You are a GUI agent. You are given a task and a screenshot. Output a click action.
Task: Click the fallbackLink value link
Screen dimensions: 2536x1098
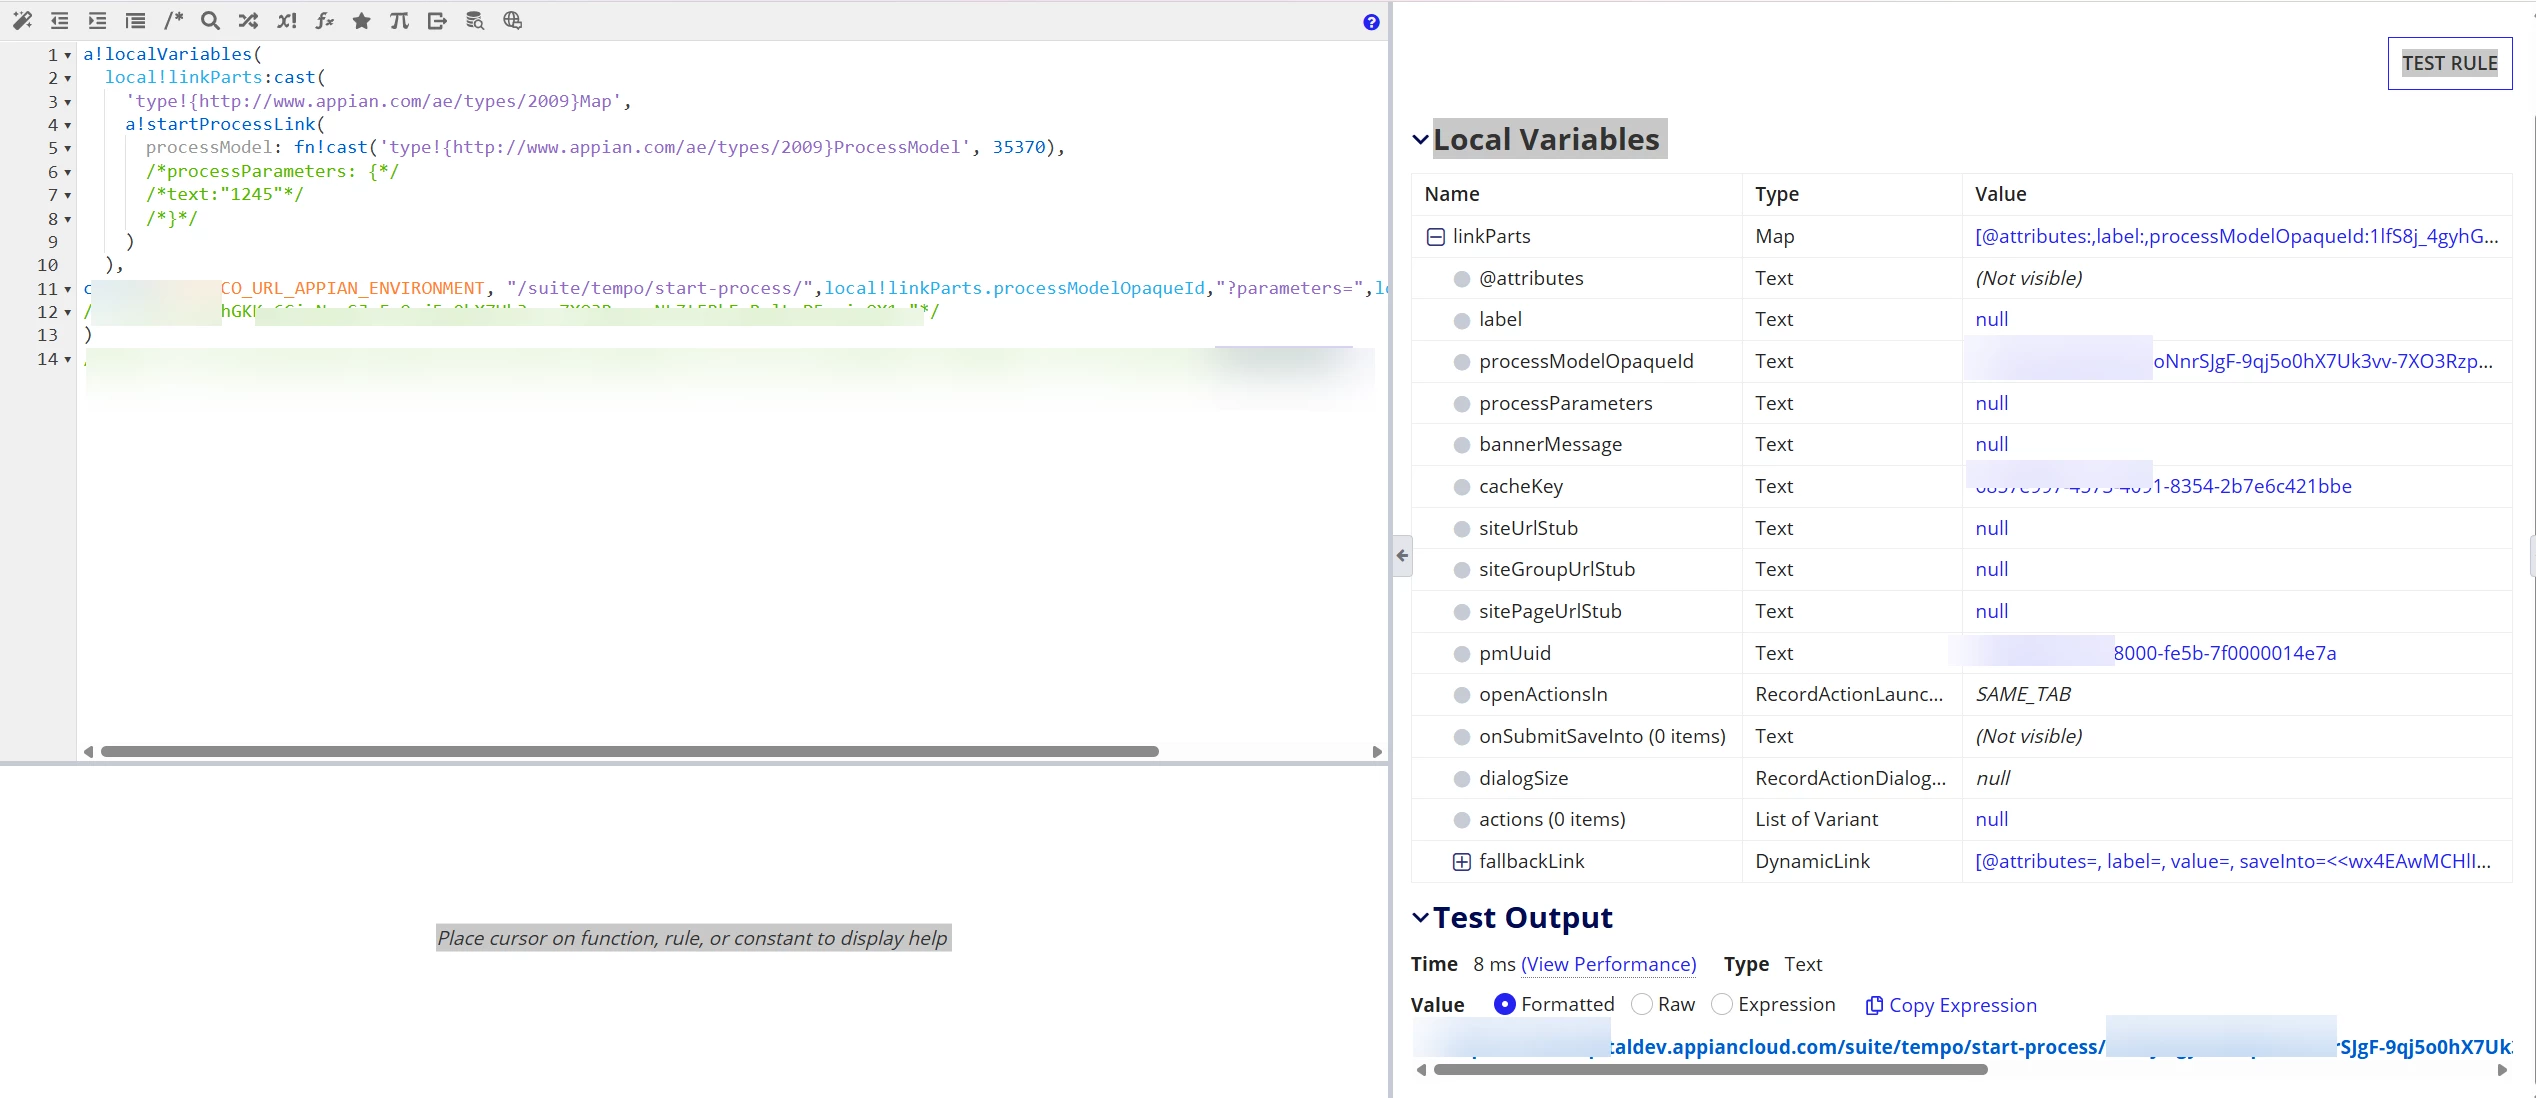[2232, 861]
